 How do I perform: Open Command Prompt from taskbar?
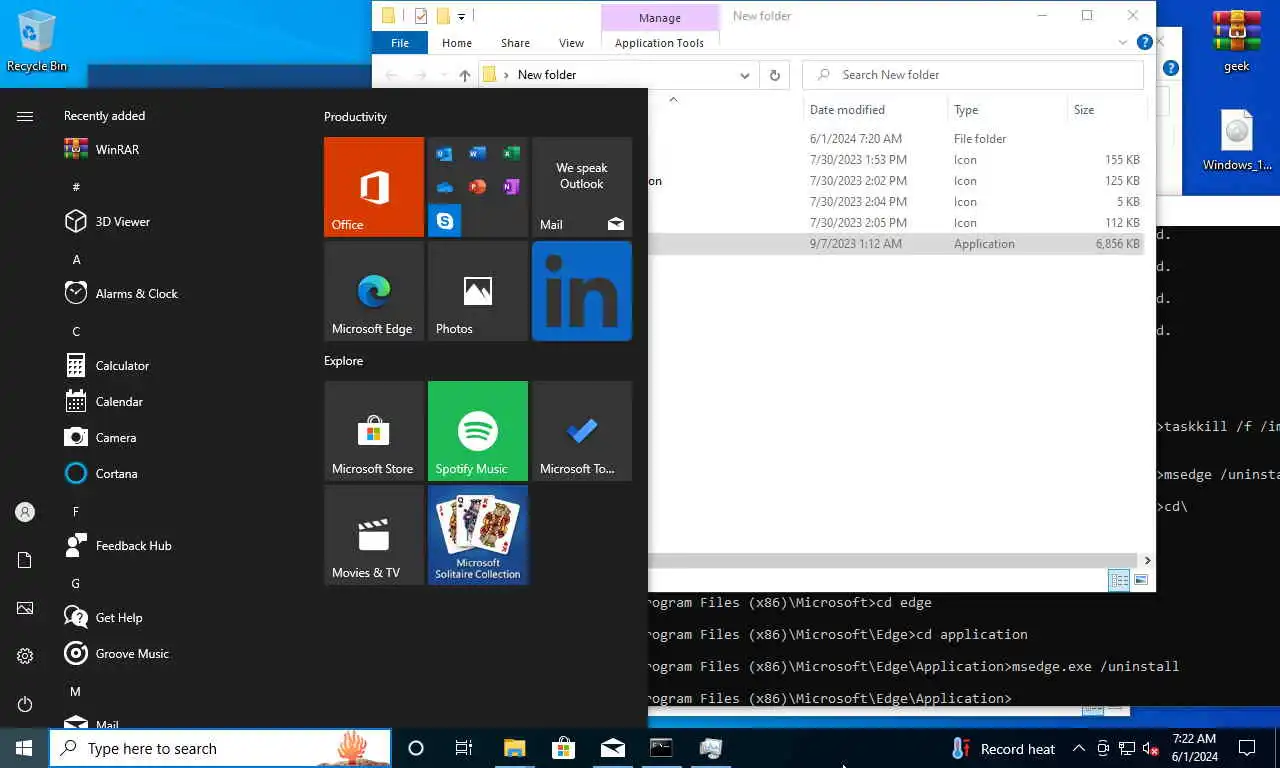(661, 748)
